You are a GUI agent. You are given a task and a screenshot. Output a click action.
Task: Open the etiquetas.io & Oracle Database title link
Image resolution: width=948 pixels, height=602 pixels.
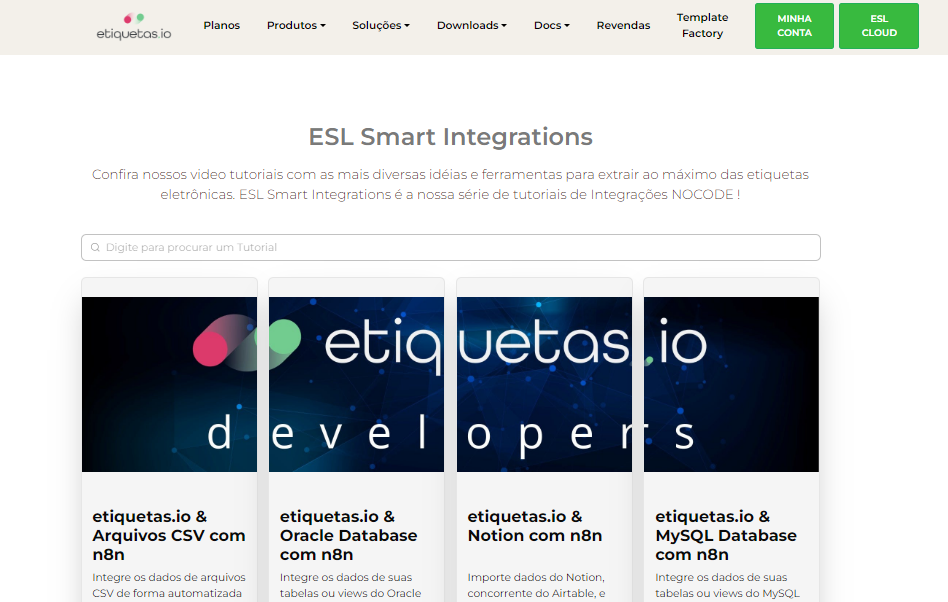pyautogui.click(x=349, y=535)
